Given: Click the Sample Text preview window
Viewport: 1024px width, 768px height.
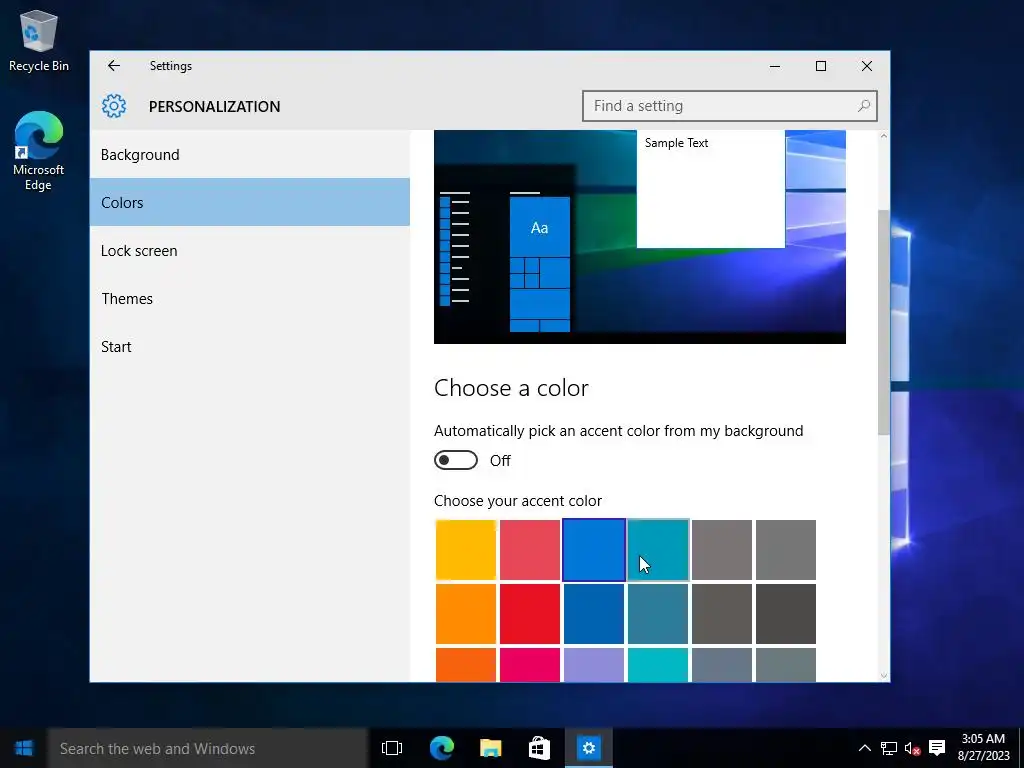Looking at the screenshot, I should 711,189.
